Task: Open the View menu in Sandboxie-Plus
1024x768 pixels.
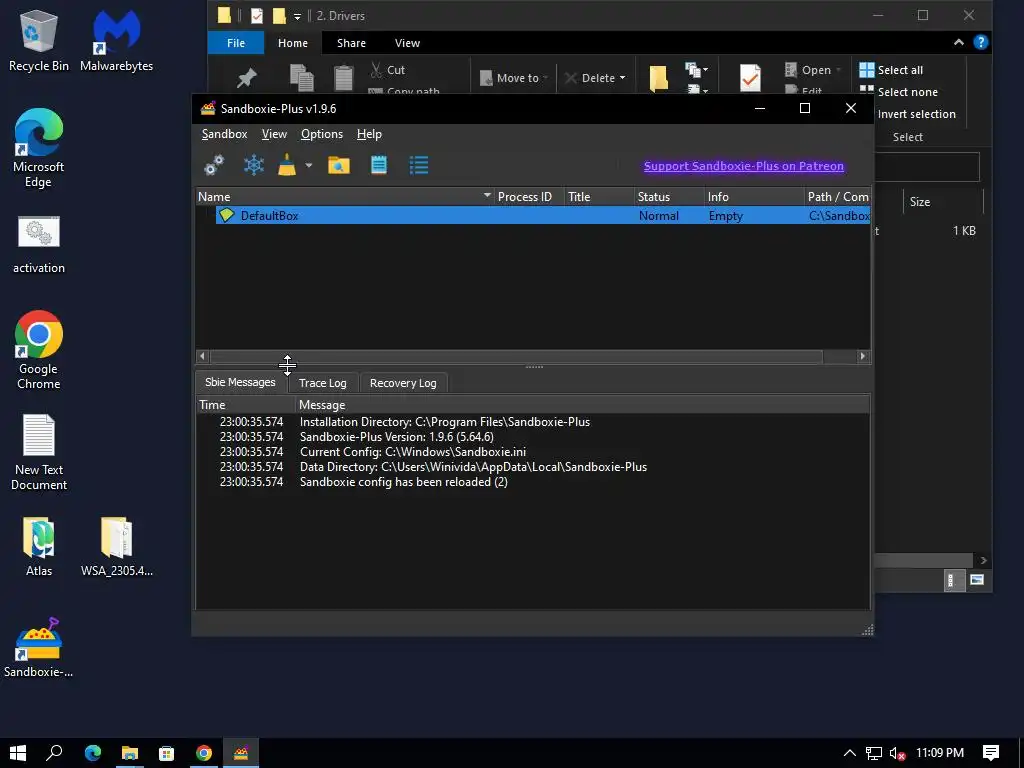Action: coord(274,134)
